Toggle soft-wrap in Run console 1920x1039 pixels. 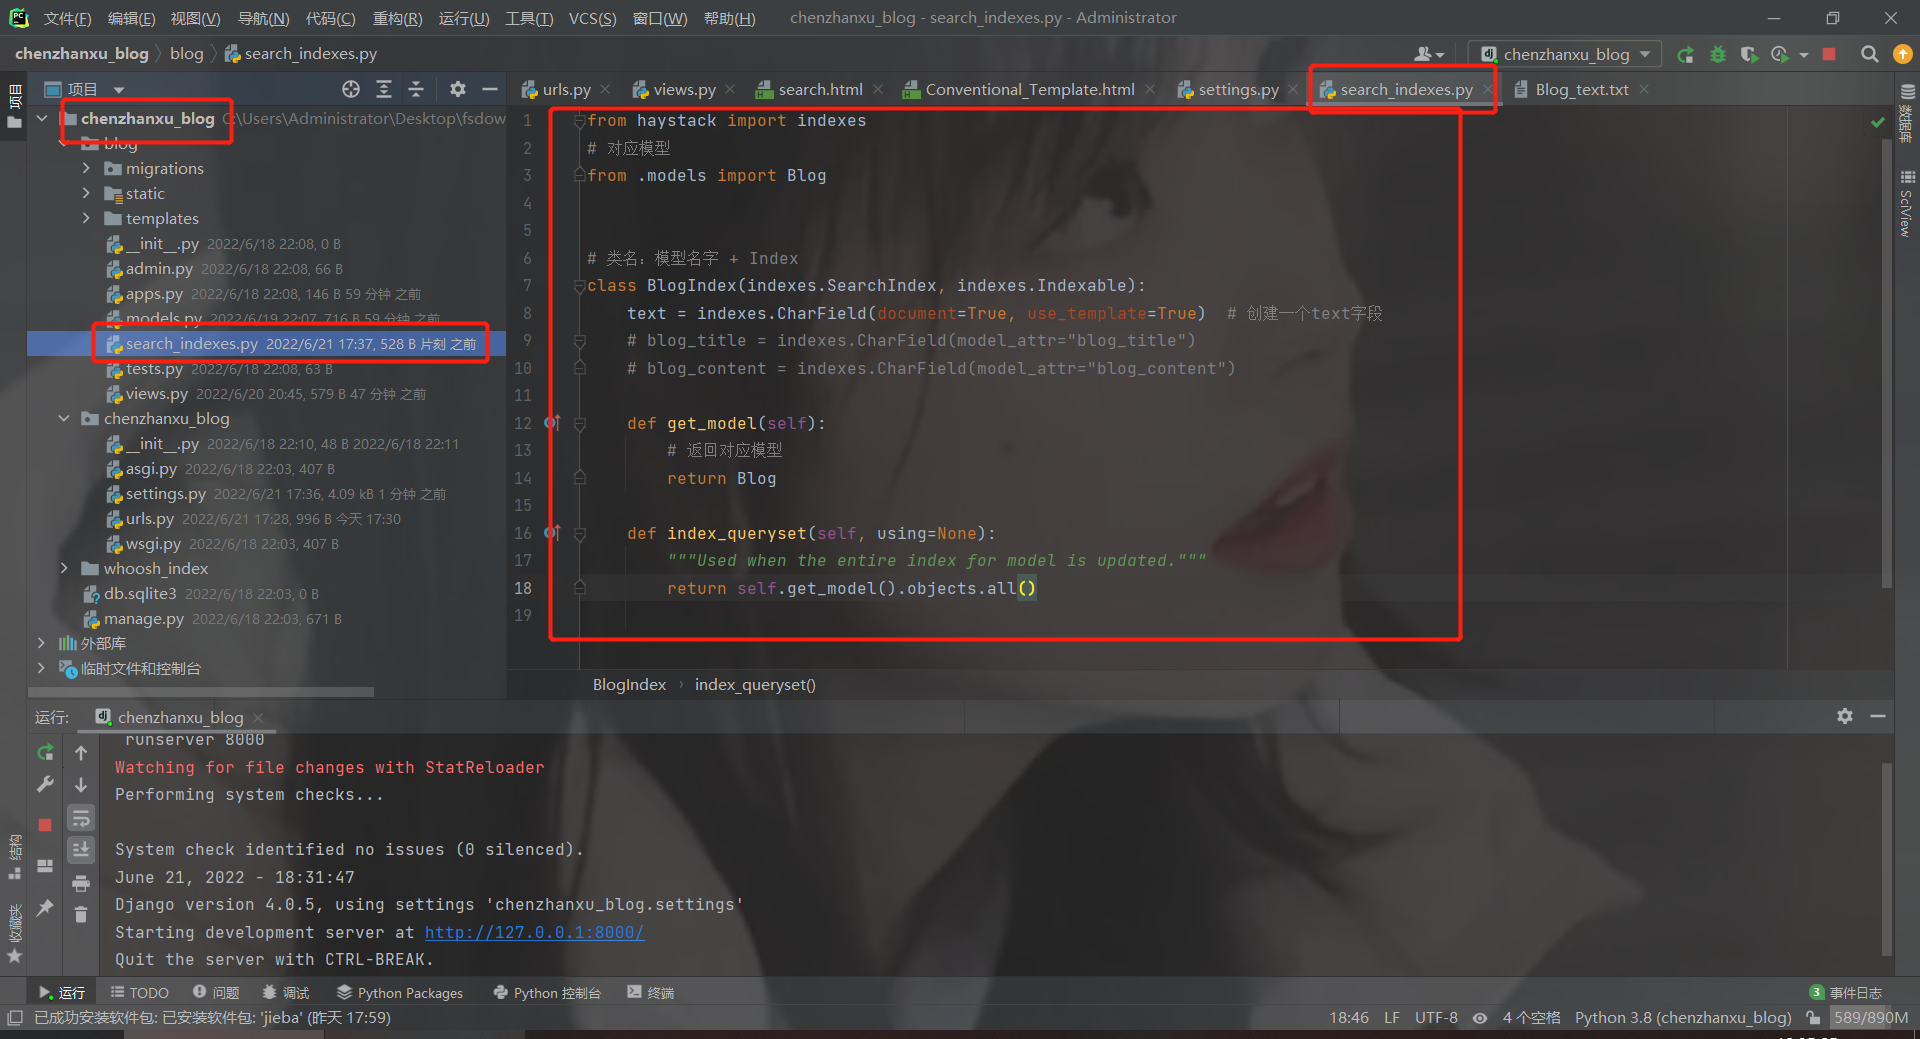[x=81, y=819]
